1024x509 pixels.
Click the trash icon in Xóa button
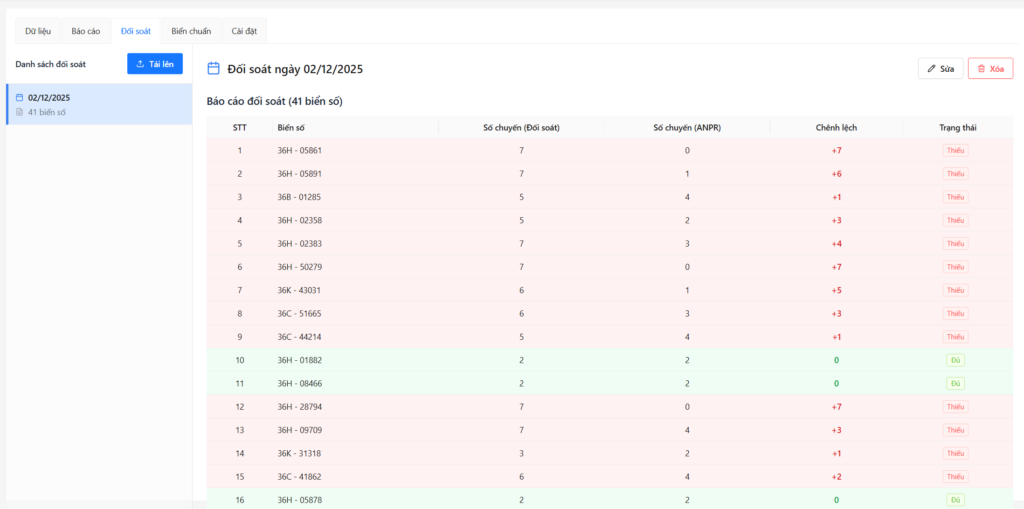(981, 69)
